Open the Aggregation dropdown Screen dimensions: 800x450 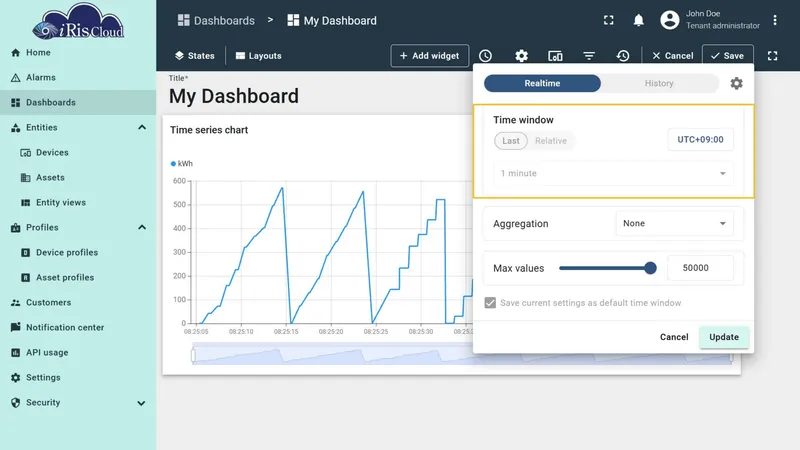coord(674,223)
